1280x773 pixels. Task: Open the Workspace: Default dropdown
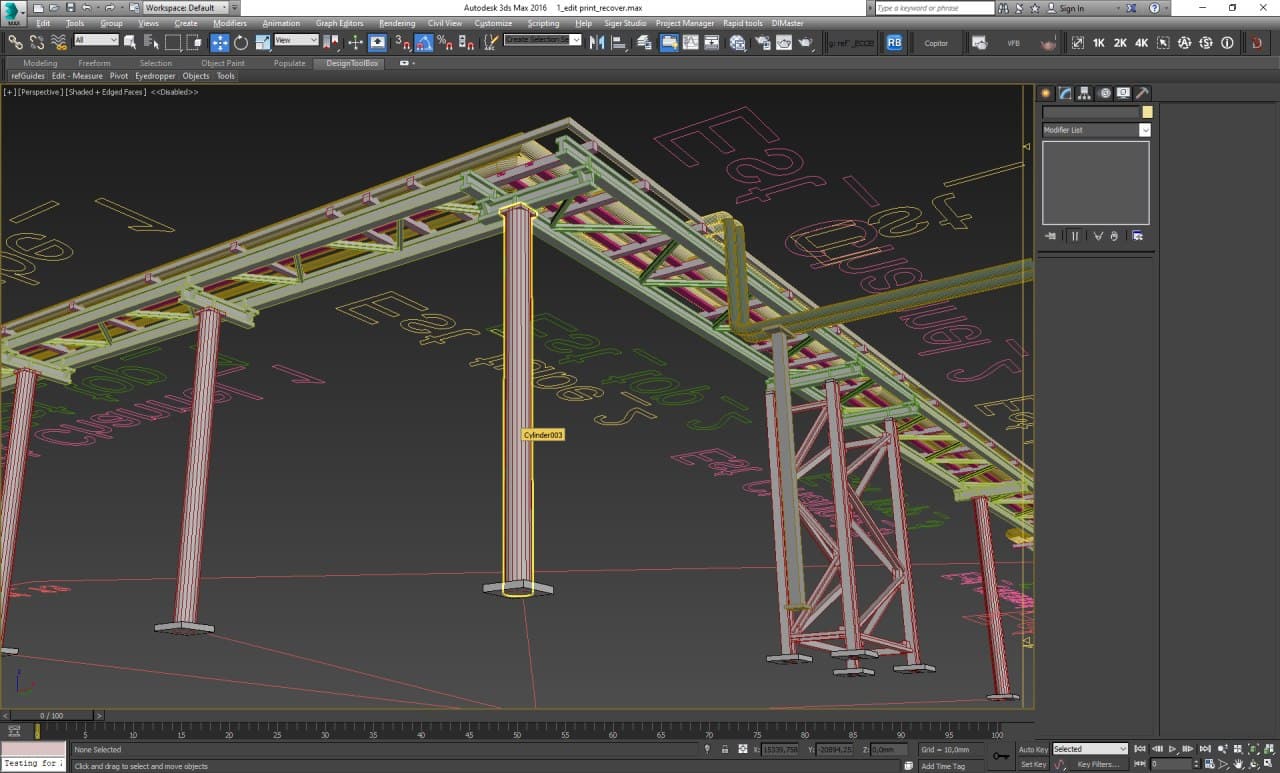point(186,8)
